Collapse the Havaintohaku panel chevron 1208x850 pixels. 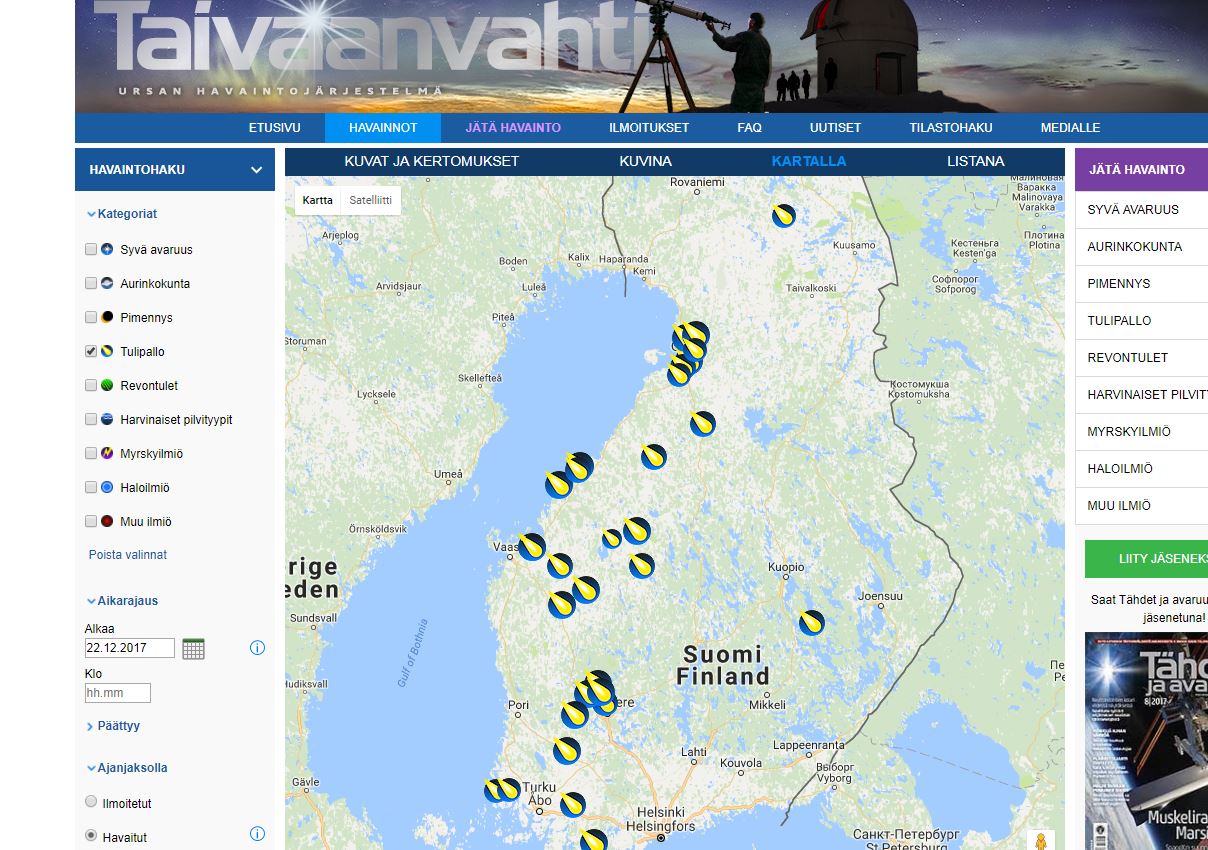click(x=256, y=170)
